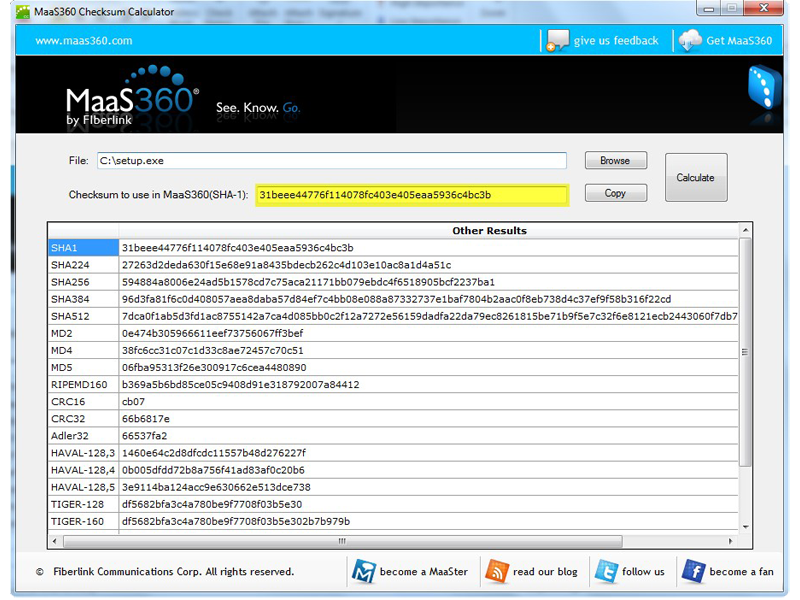This screenshot has height=600, width=800.
Task: Select the CRC32 row label
Action: (84, 419)
